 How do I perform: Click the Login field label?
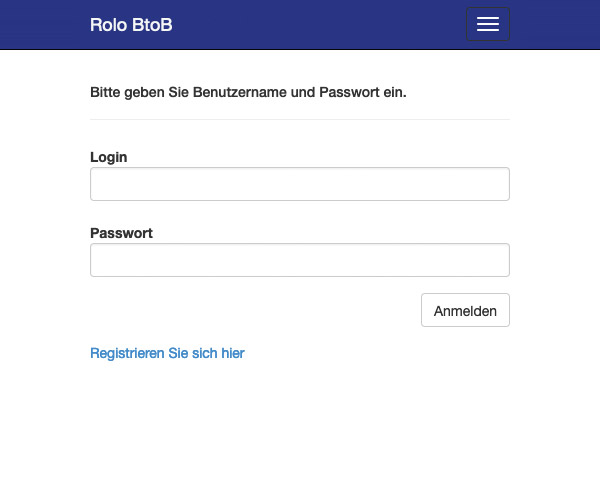tap(109, 157)
